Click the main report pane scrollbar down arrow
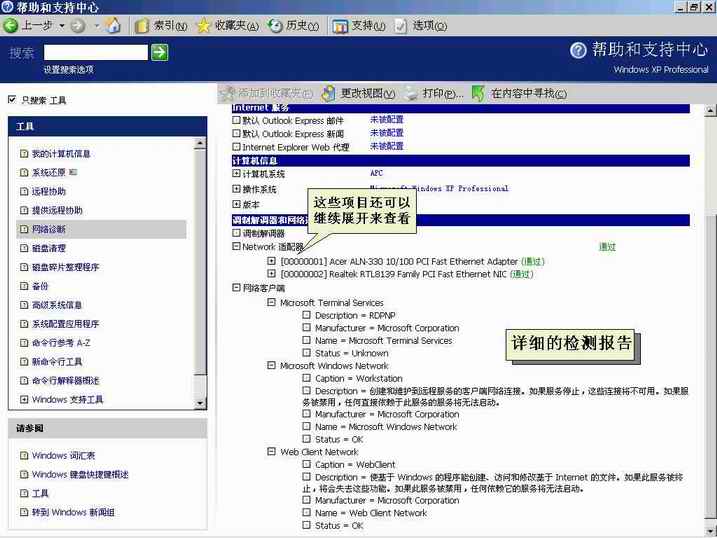Image resolution: width=717 pixels, height=538 pixels. point(710,530)
